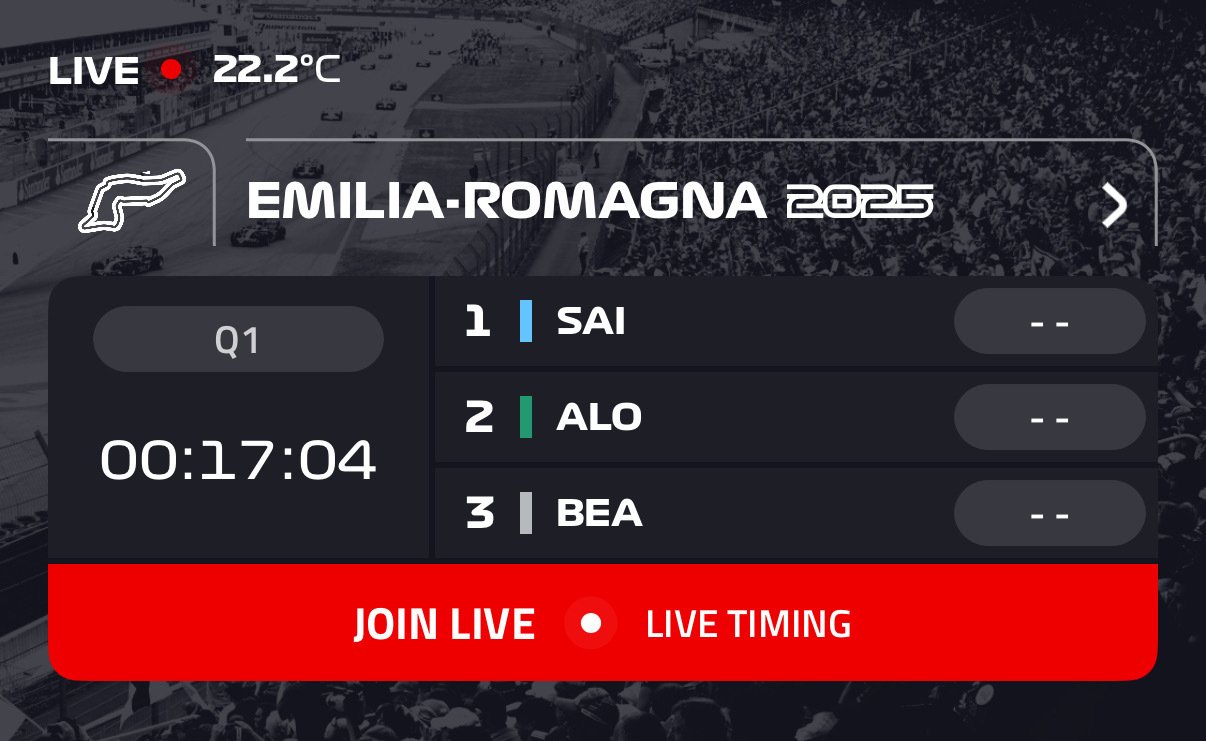The height and width of the screenshot is (741, 1206).
Task: Open the Imola circuit outline icon
Action: pyautogui.click(x=132, y=200)
